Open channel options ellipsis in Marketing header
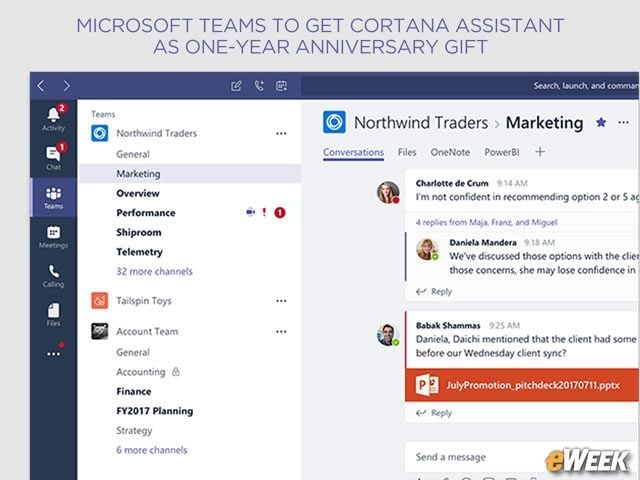 coord(623,122)
